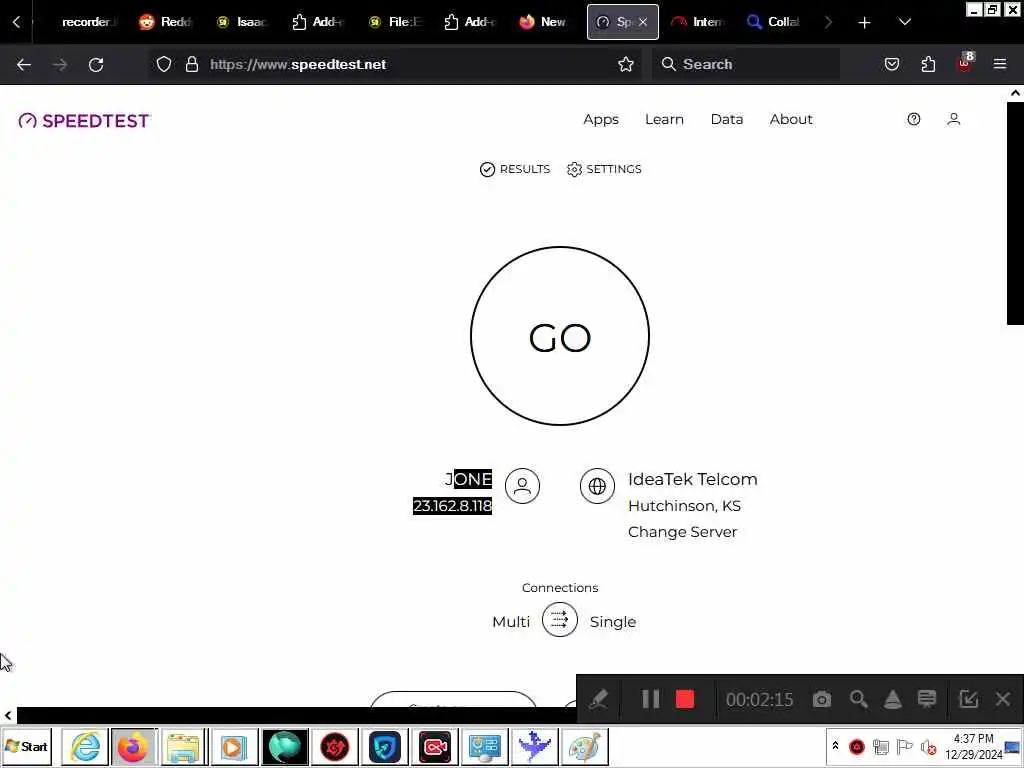This screenshot has height=768, width=1024.
Task: Switch to the Reddit tab
Action: coord(167,22)
